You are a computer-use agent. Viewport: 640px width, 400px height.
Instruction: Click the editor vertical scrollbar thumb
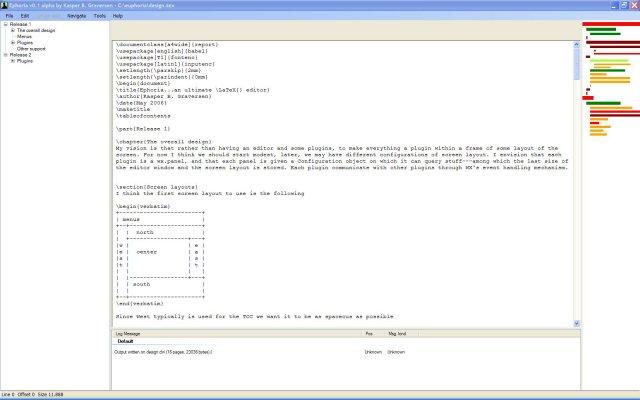pyautogui.click(x=576, y=65)
